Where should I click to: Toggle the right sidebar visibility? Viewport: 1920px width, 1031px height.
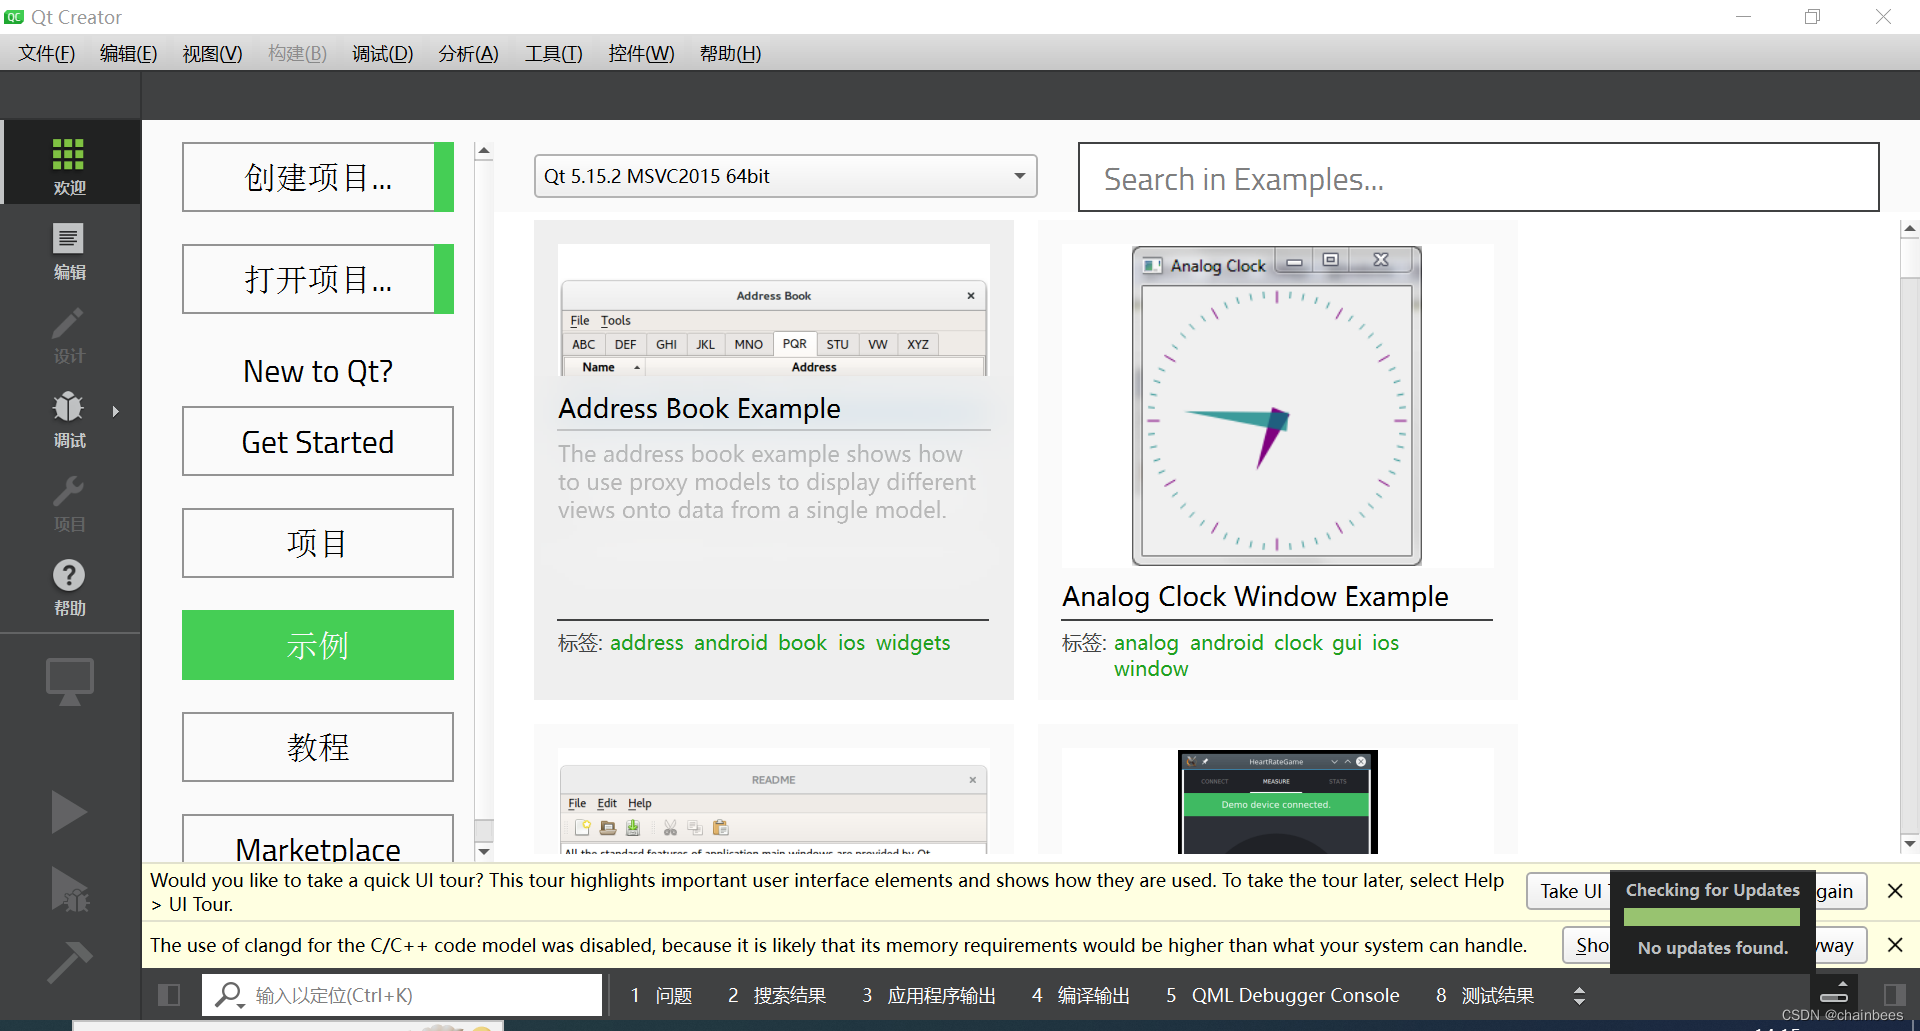(1894, 995)
